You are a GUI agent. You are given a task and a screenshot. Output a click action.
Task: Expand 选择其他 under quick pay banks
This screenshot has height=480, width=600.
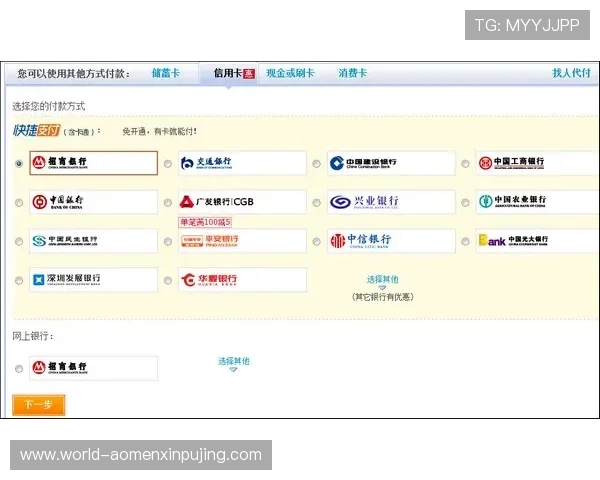pos(383,281)
